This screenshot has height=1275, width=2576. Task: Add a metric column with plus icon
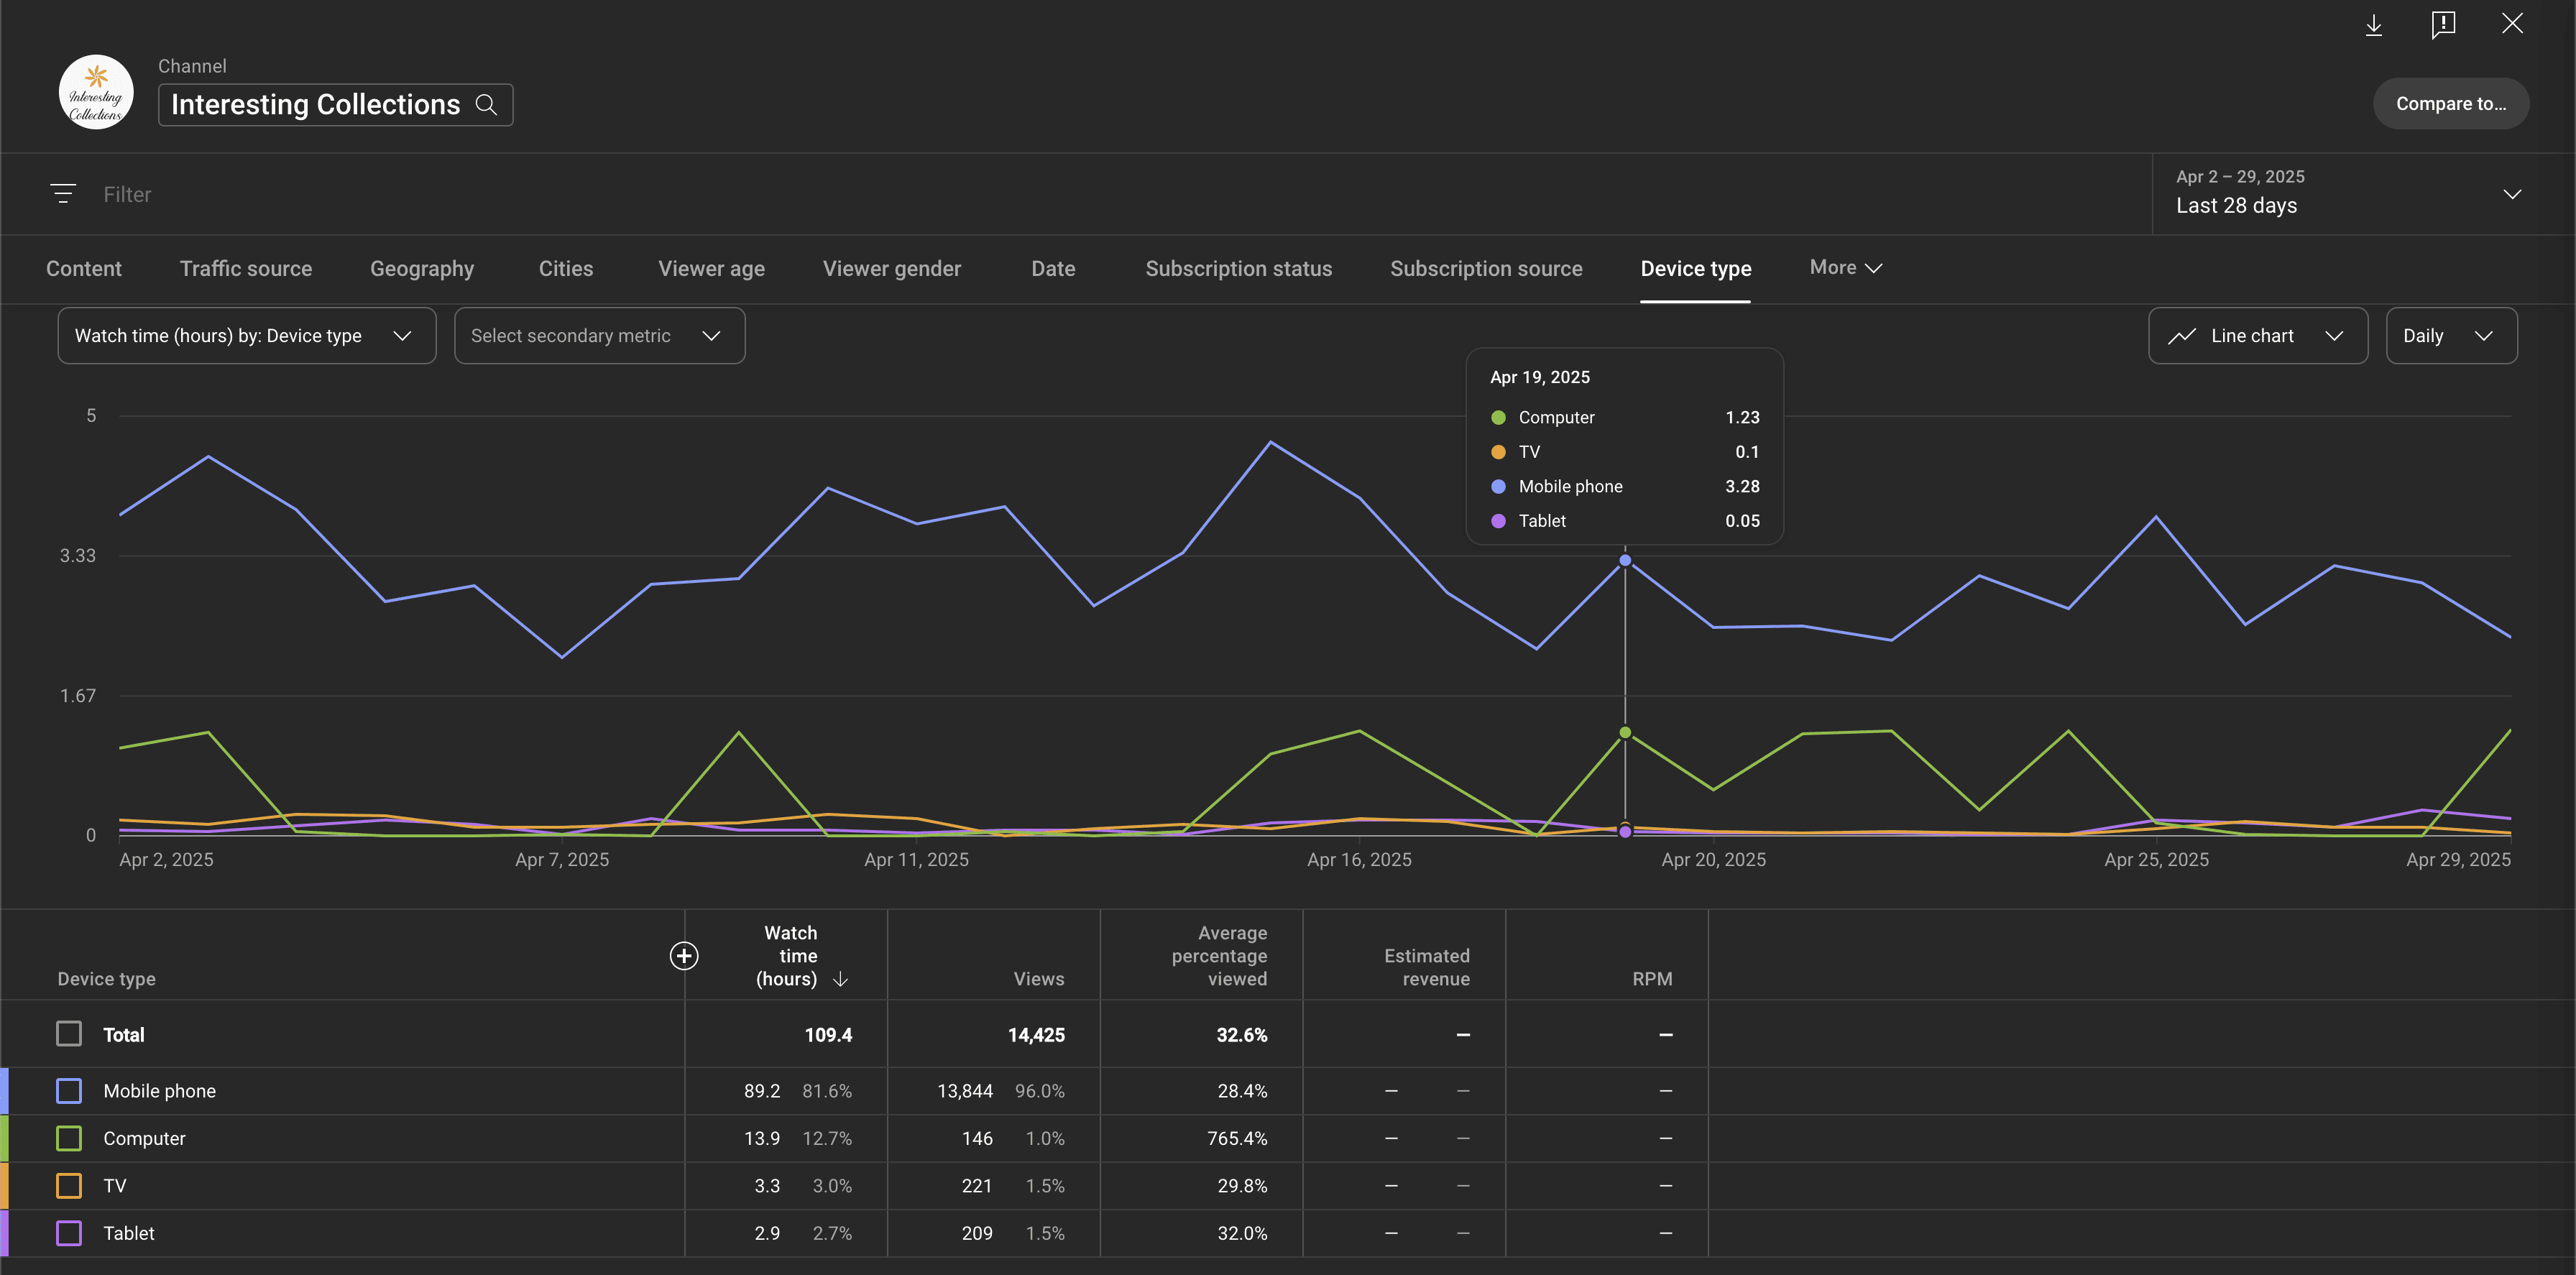(x=684, y=956)
